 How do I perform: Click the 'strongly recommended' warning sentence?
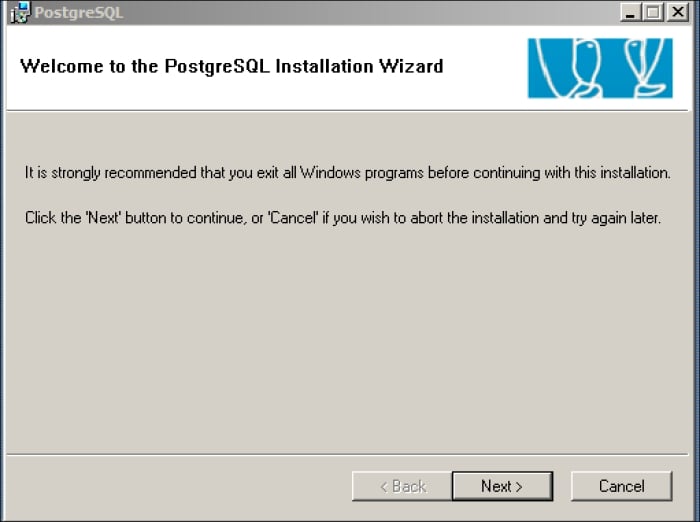347,173
